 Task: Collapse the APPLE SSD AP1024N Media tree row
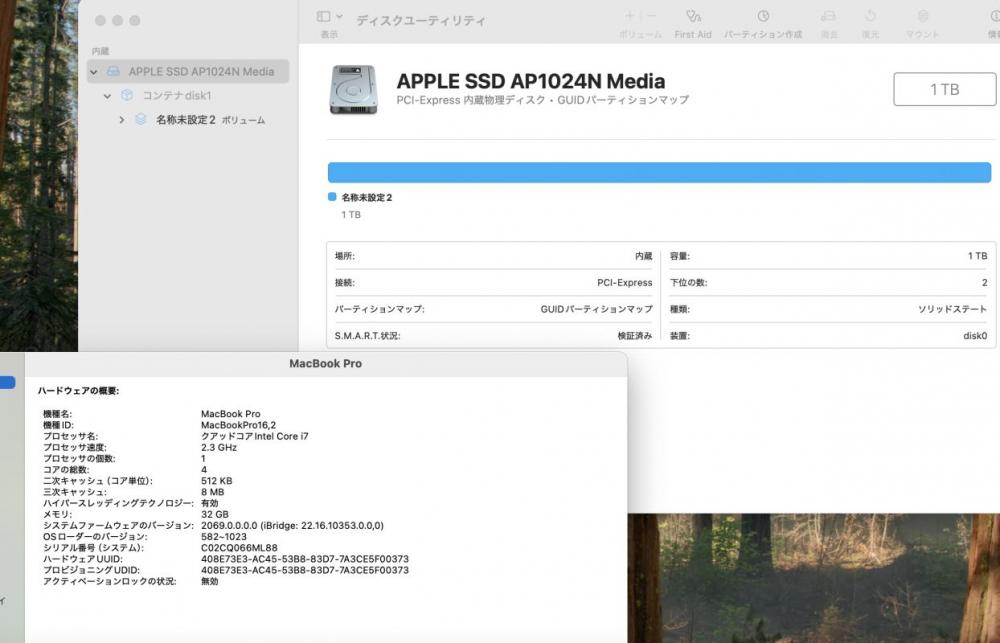pos(94,71)
